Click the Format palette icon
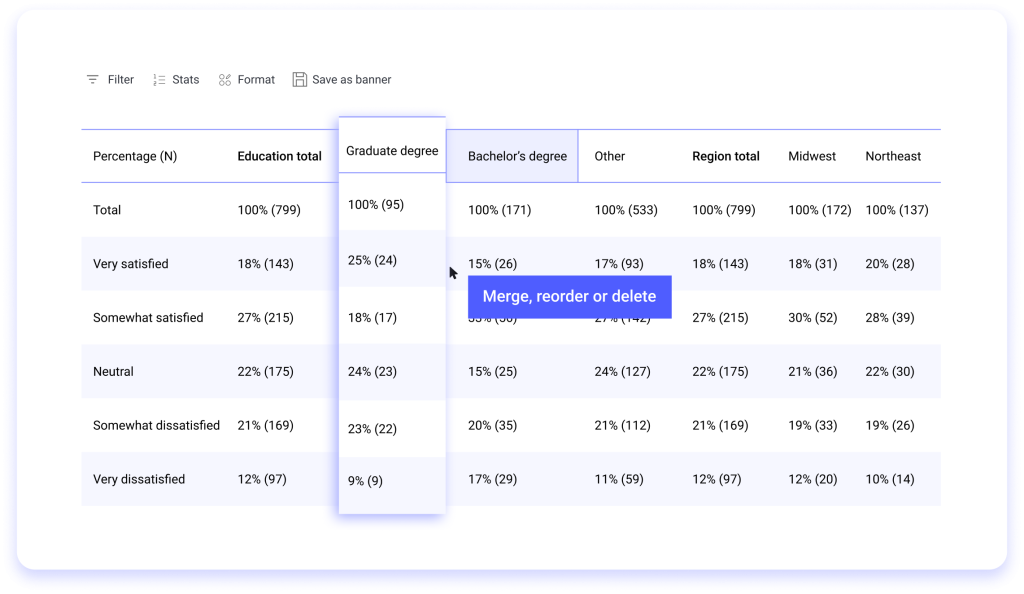Screen dimensions: 1024x594 tap(225, 80)
